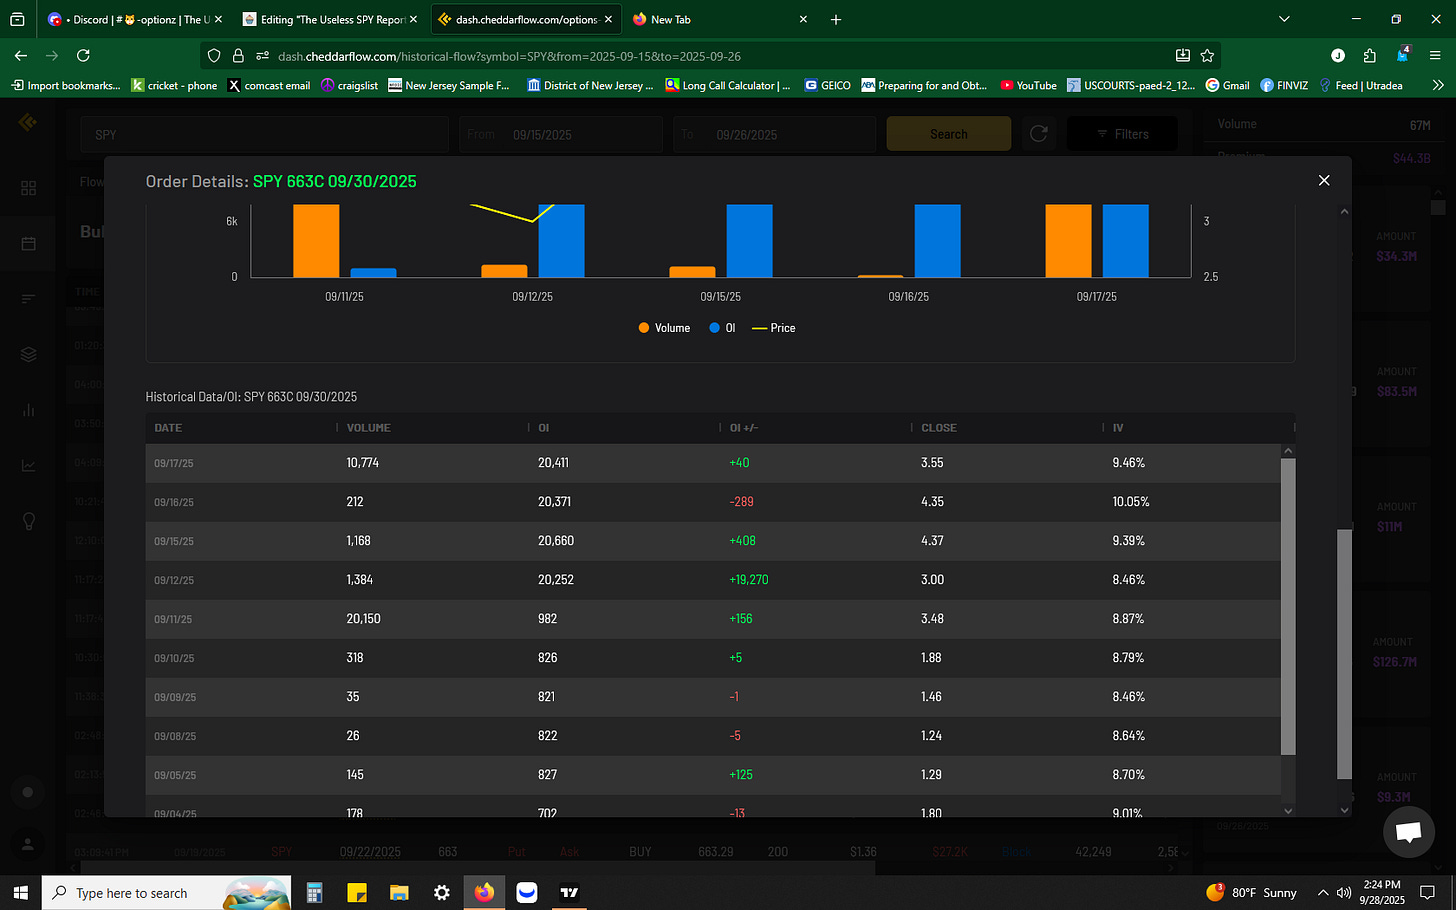The height and width of the screenshot is (910, 1456).
Task: Click the 09/05/25 date cell
Action: [x=174, y=775]
